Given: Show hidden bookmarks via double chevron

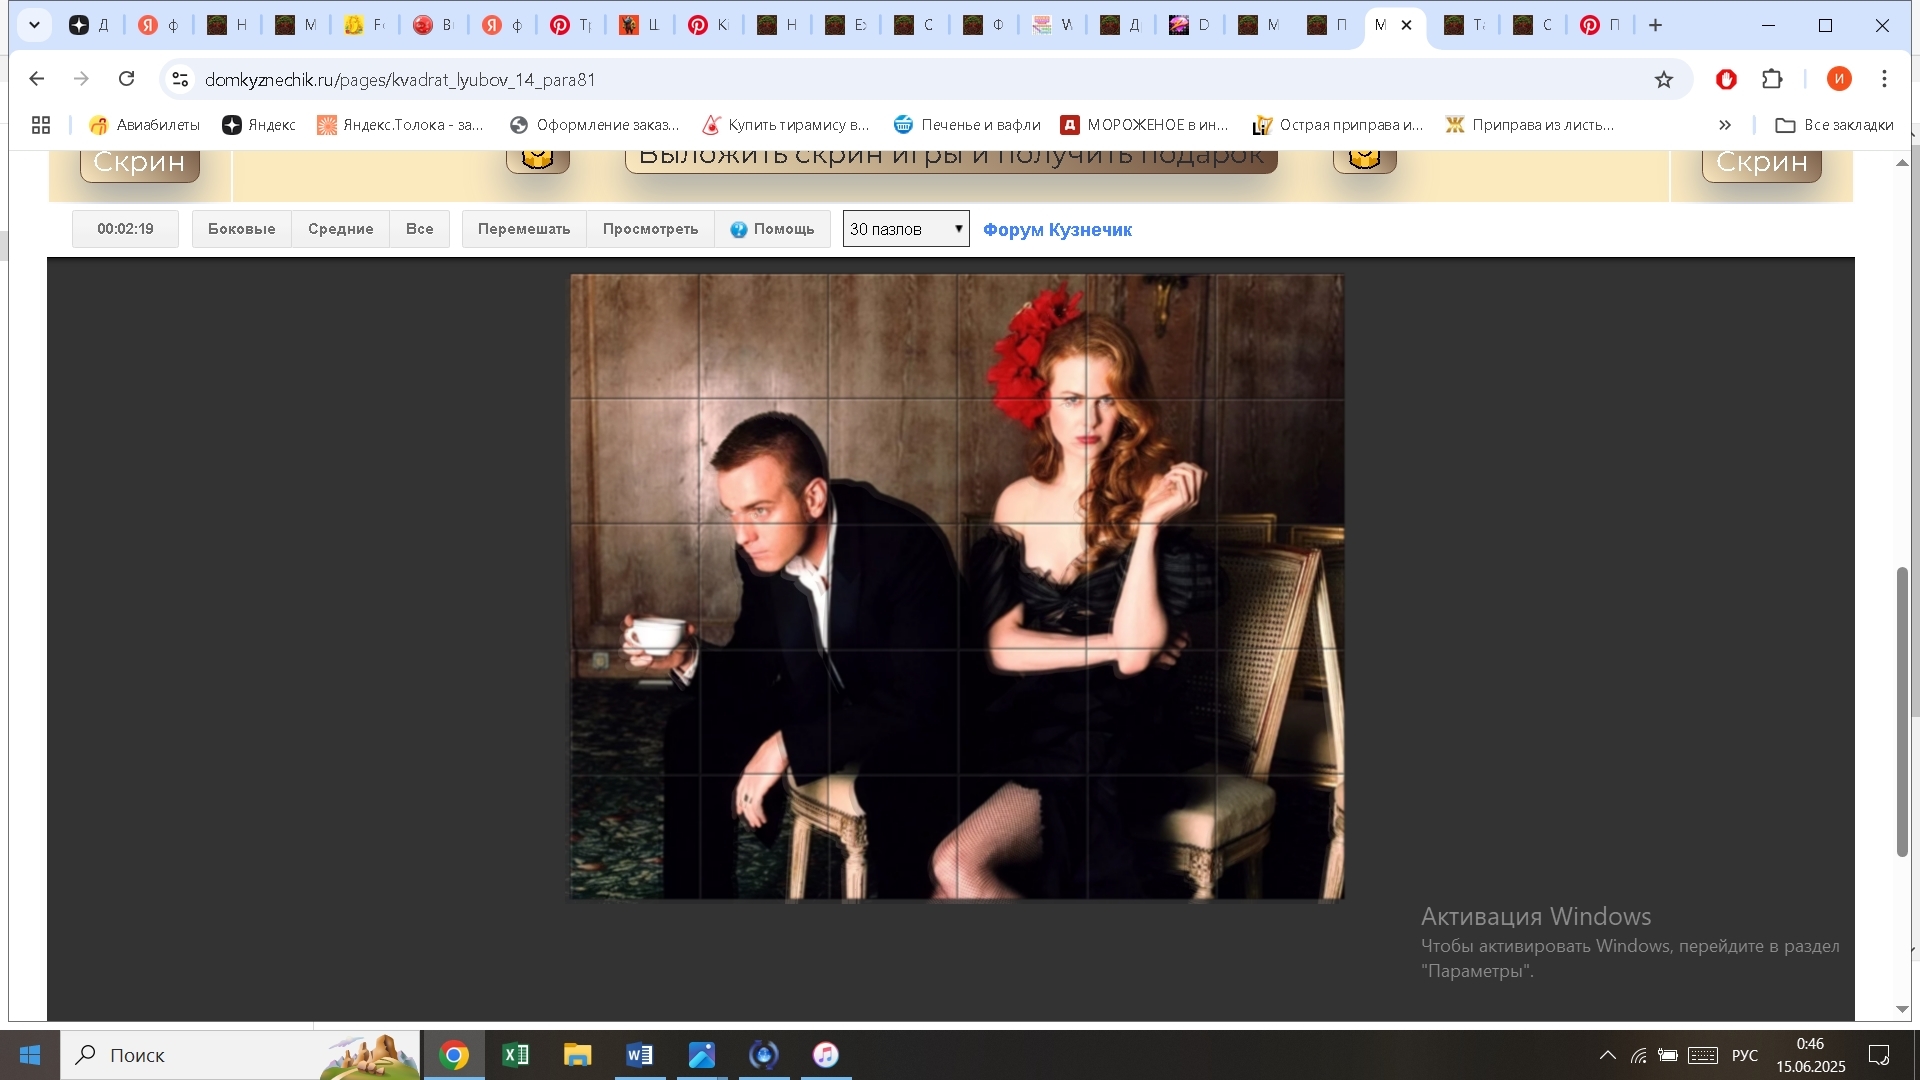Looking at the screenshot, I should [1725, 125].
